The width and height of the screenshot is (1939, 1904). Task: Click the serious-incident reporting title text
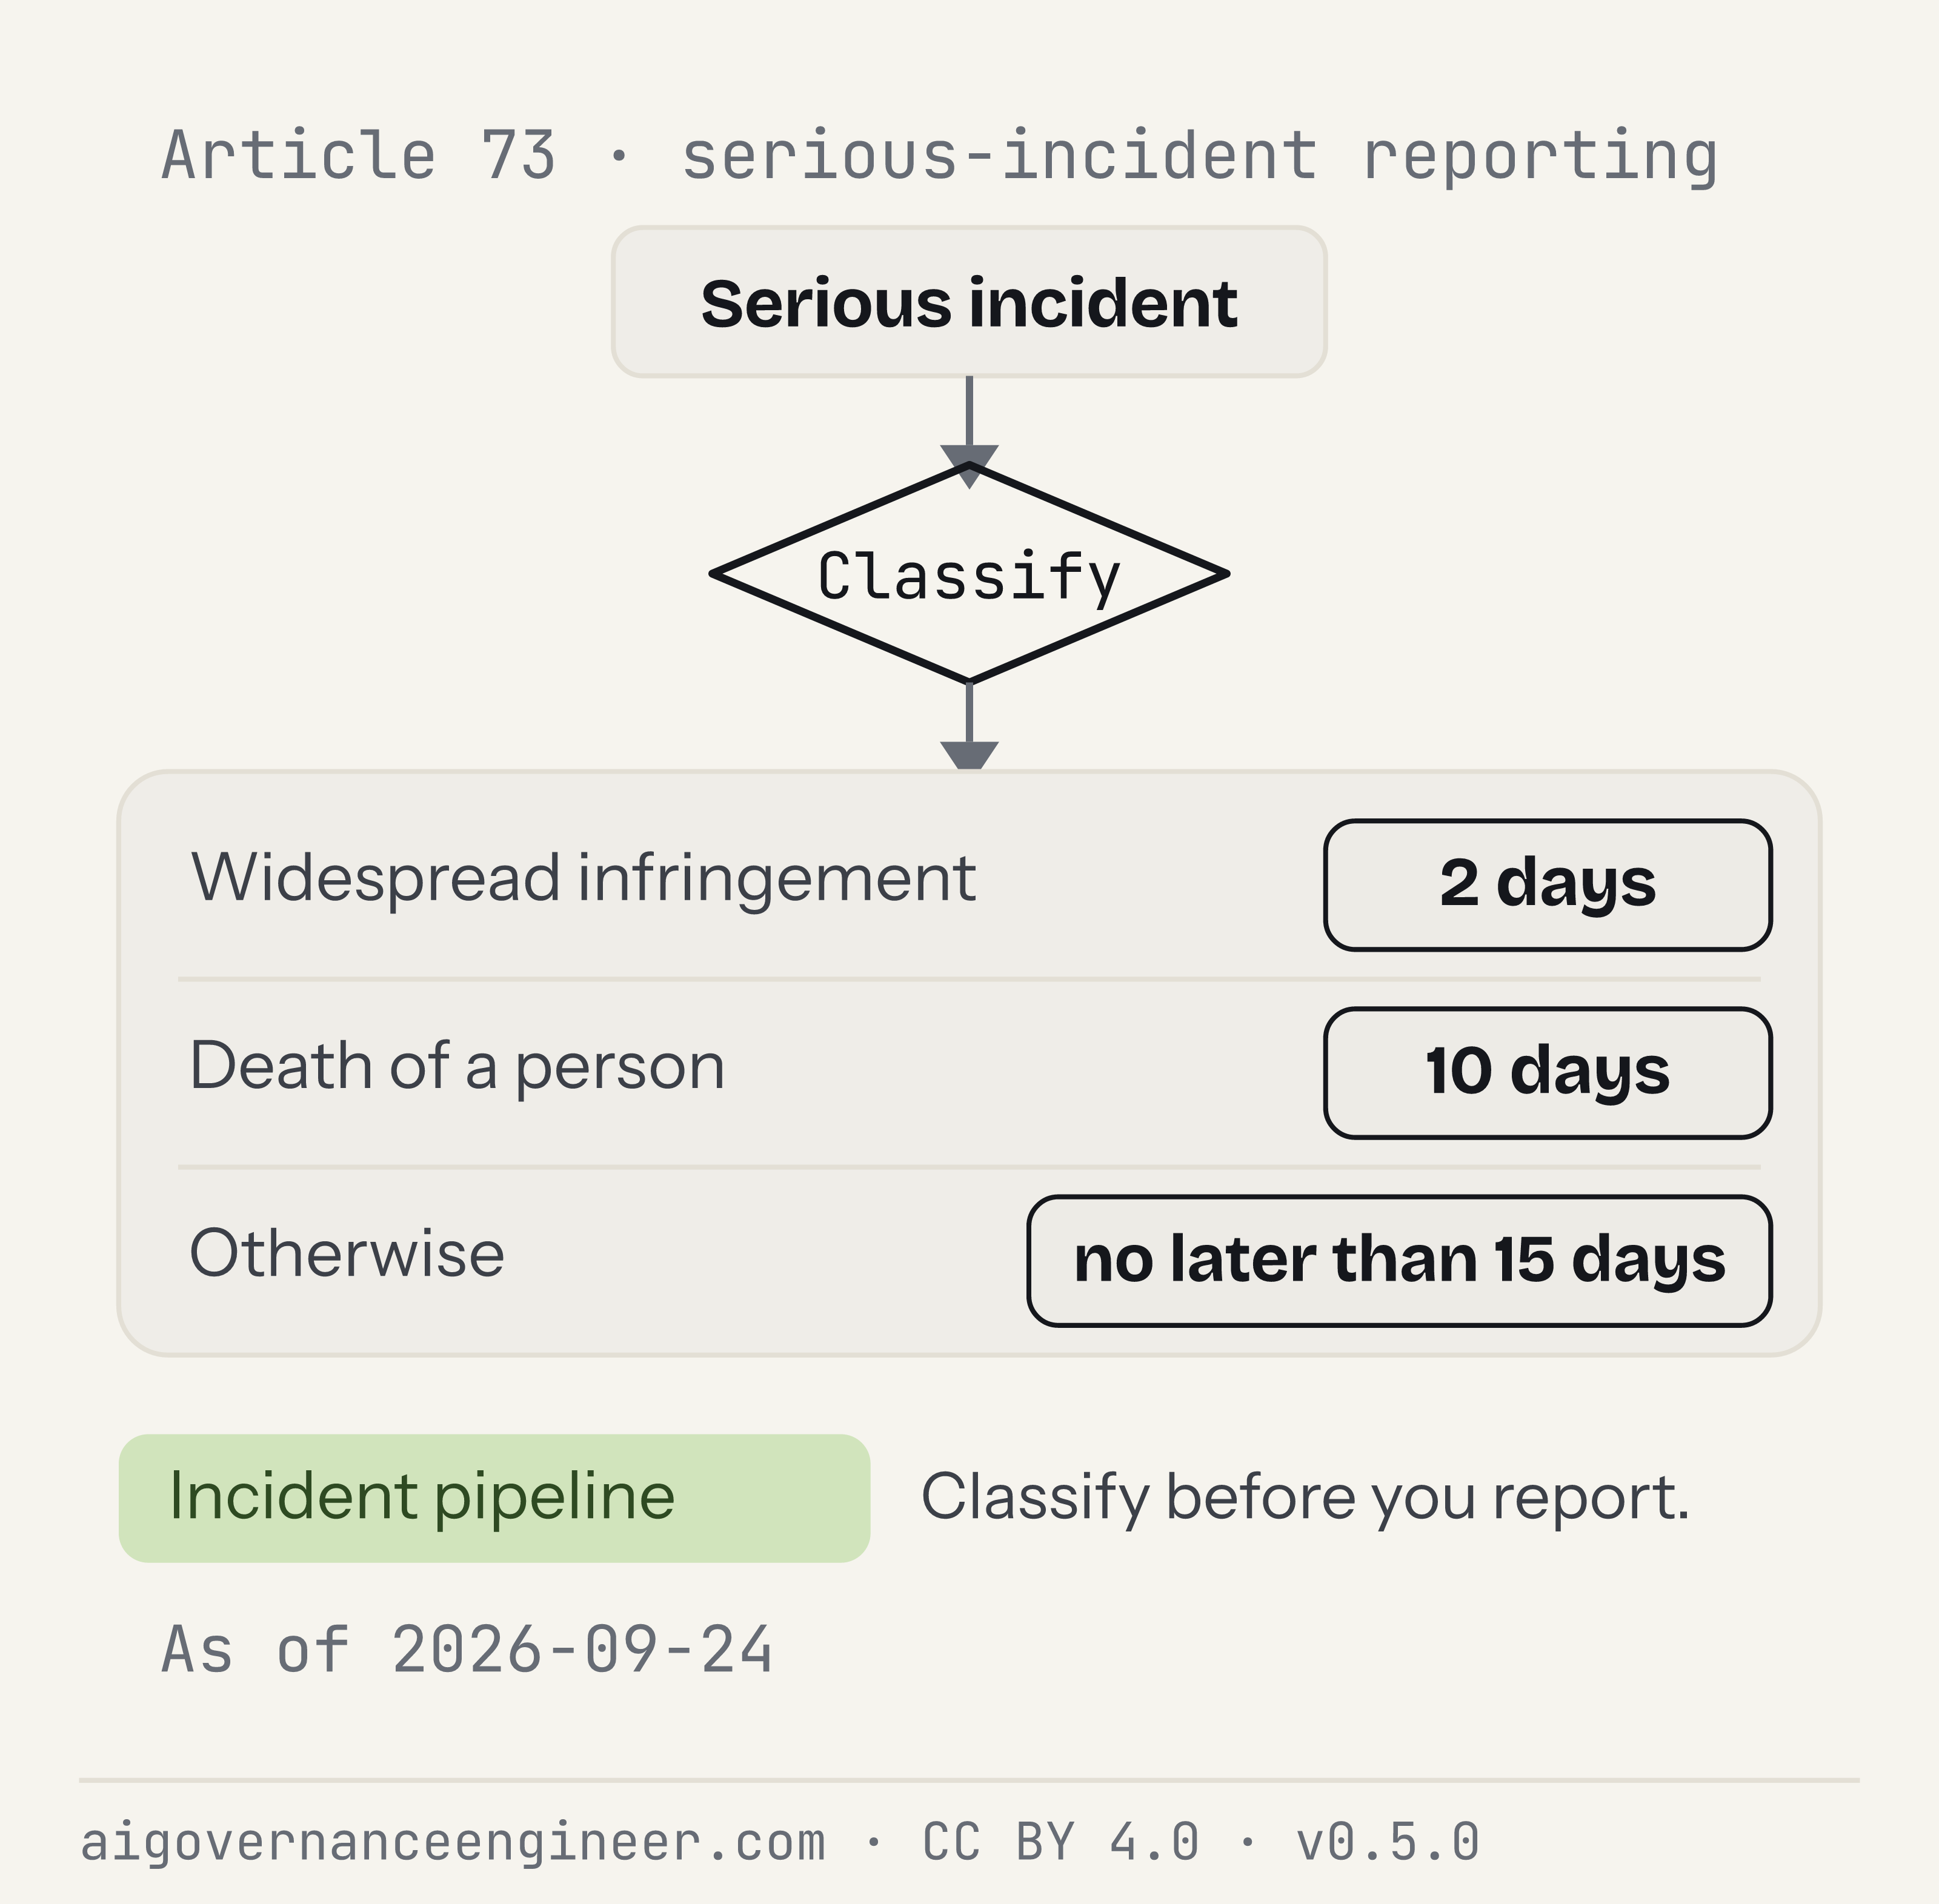tap(1200, 157)
